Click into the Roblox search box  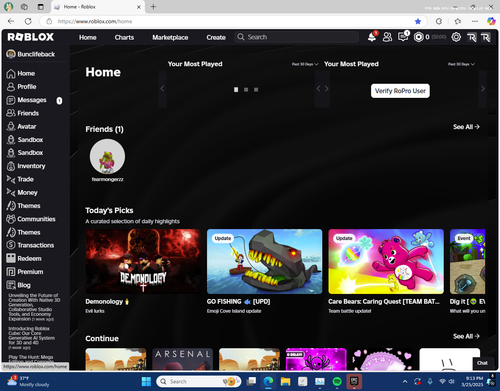pyautogui.click(x=296, y=37)
